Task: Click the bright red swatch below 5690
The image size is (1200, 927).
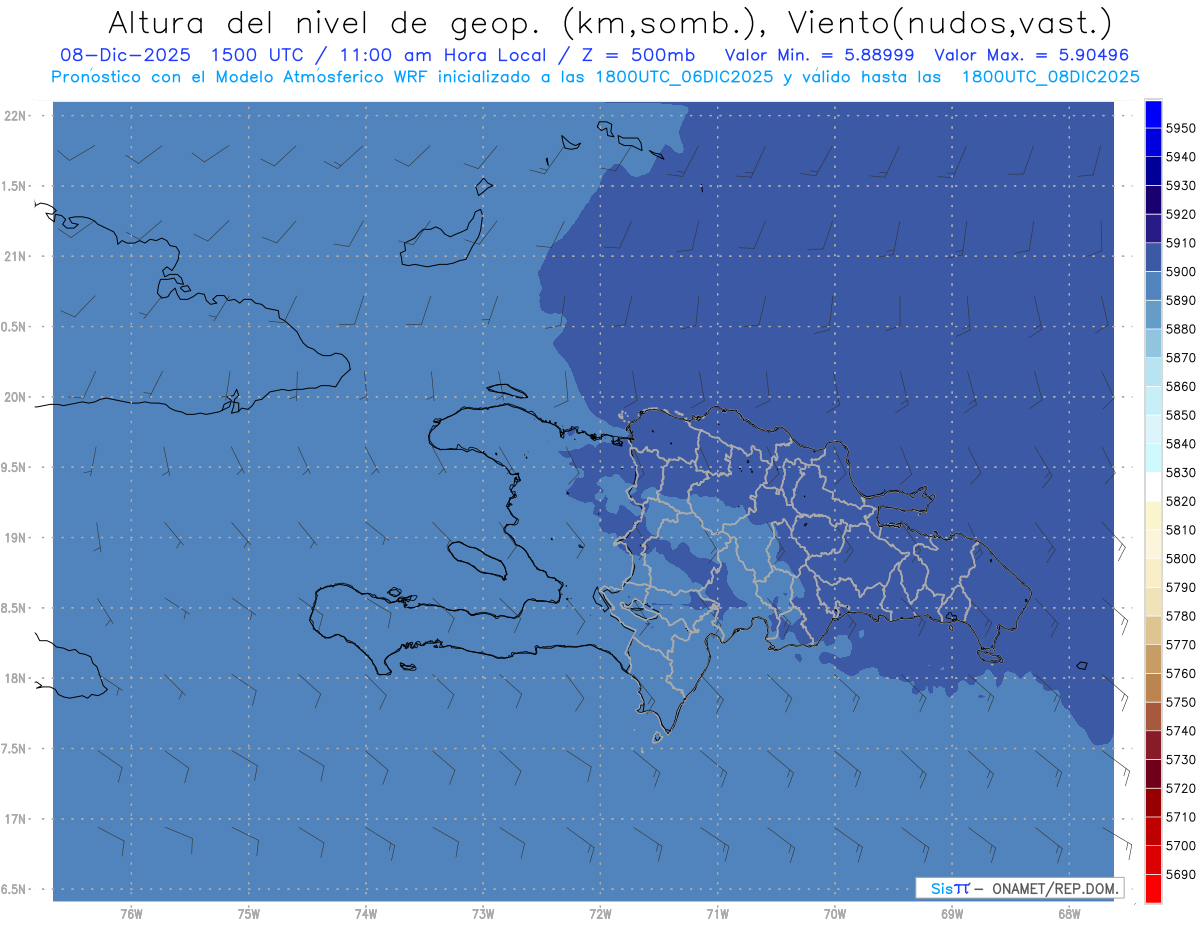Action: coord(1153,888)
